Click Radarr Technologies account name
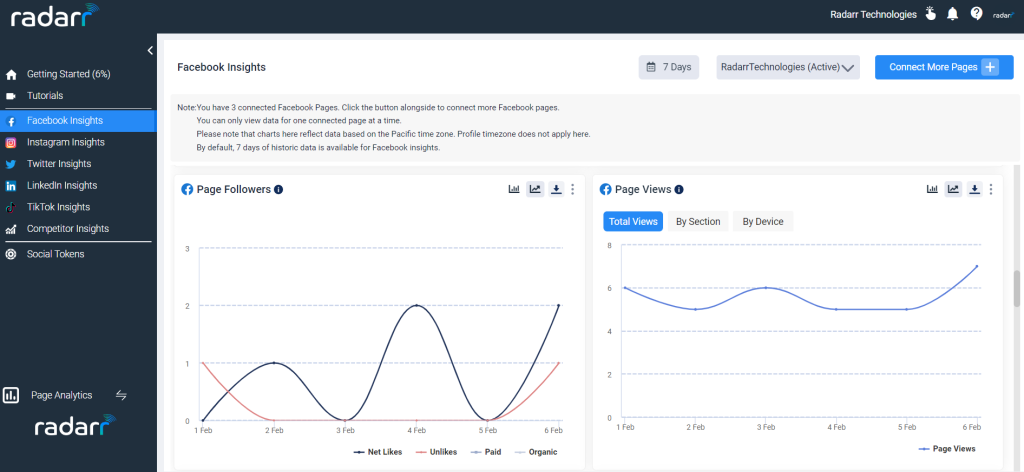The width and height of the screenshot is (1024, 472). click(x=873, y=14)
